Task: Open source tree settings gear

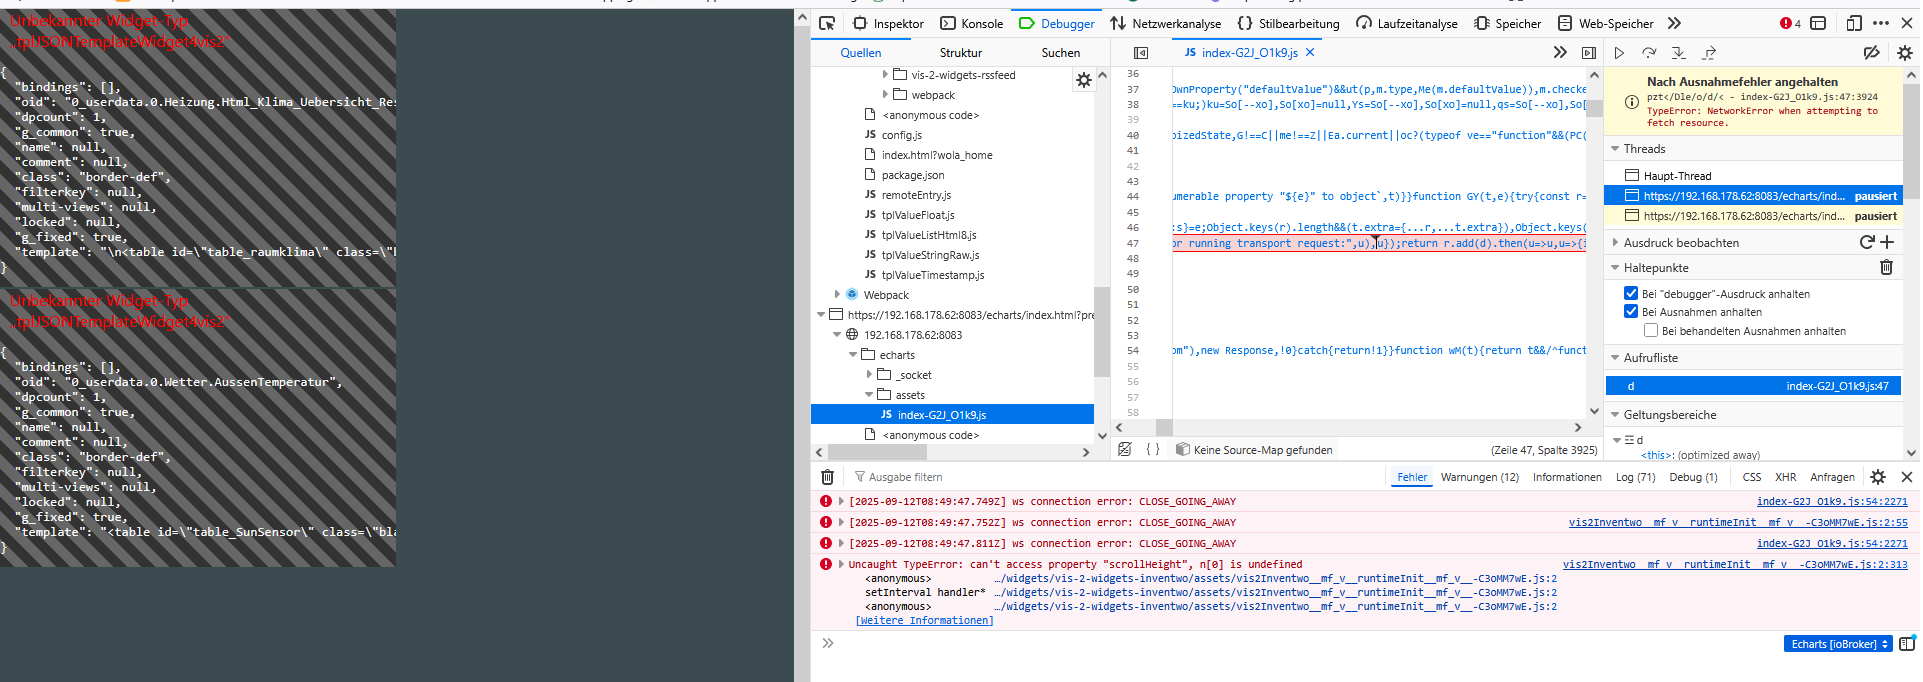Action: (x=1084, y=80)
